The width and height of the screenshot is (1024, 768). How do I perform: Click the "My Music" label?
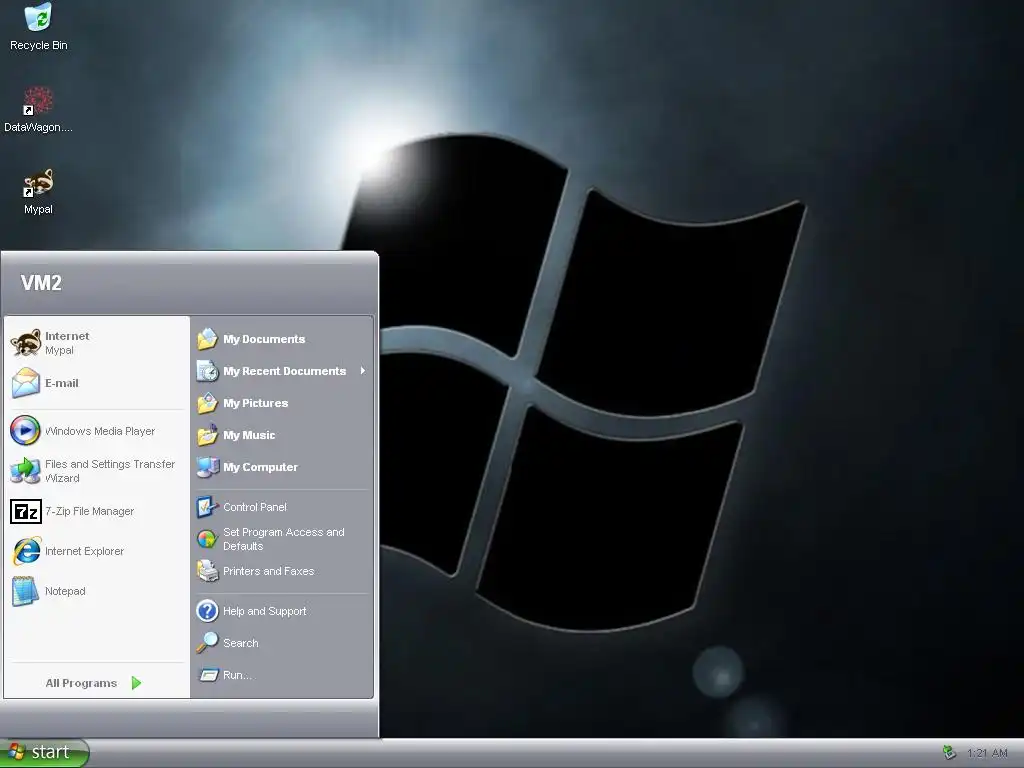click(249, 435)
